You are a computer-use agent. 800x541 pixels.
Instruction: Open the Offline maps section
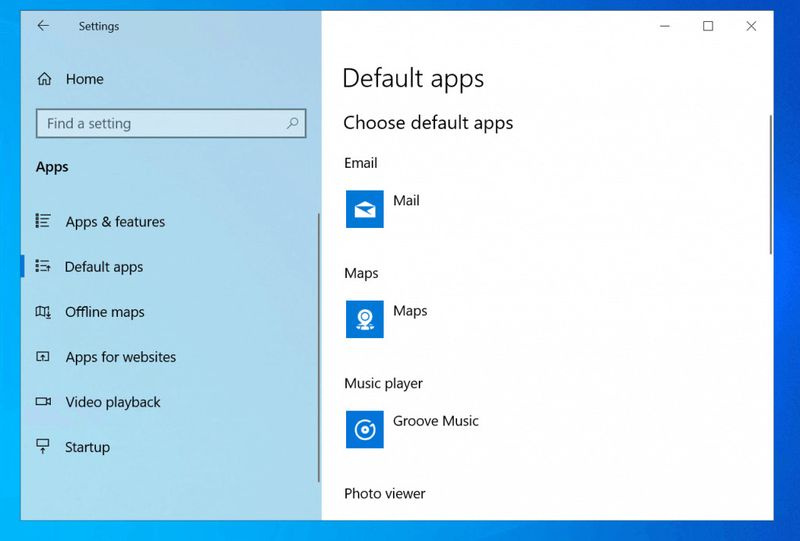click(x=105, y=311)
